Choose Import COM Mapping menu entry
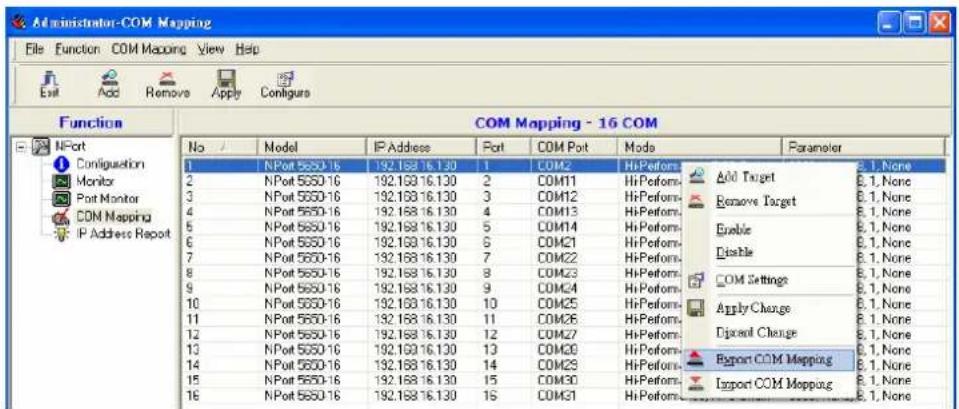The width and height of the screenshot is (959, 409). tap(769, 385)
